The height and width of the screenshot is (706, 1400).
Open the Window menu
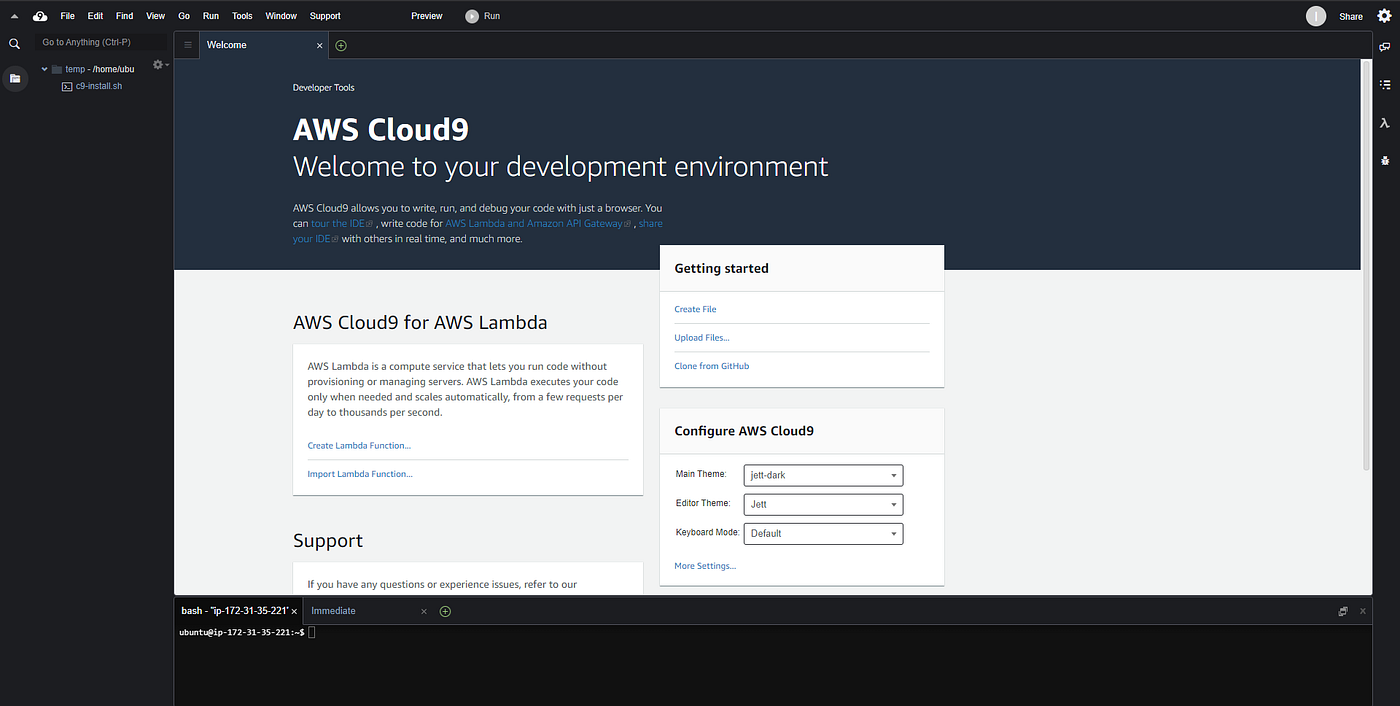click(x=281, y=16)
